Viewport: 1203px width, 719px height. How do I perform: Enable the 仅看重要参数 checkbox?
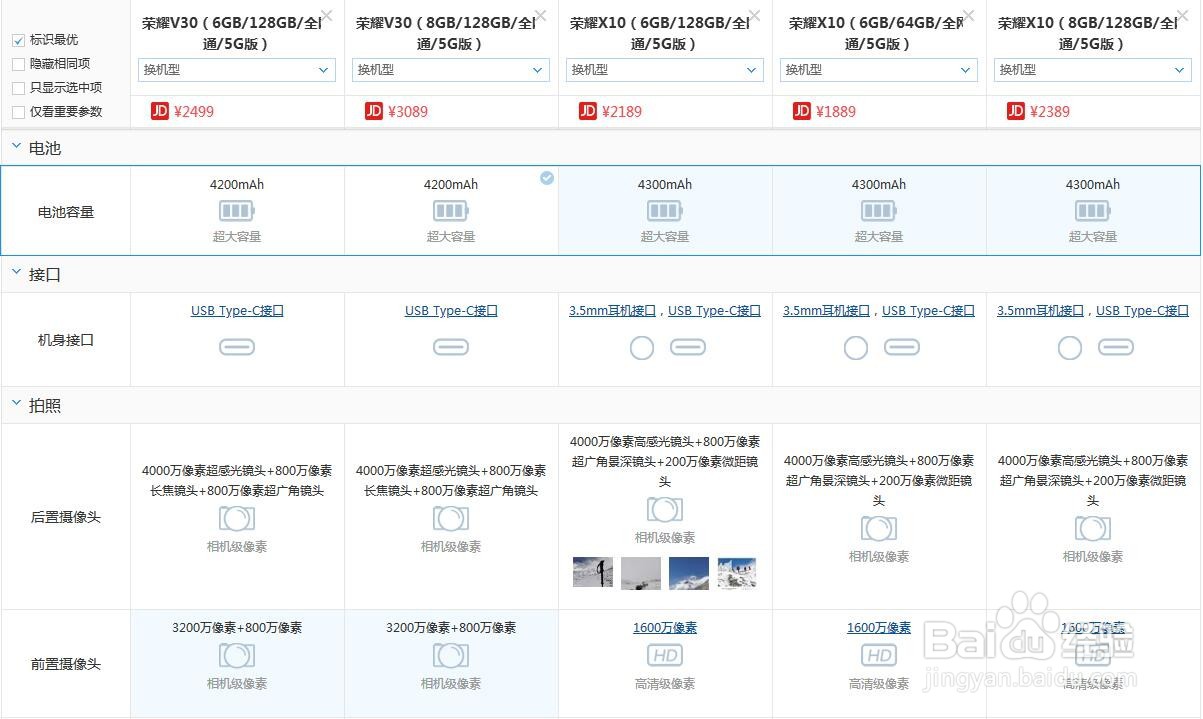18,112
